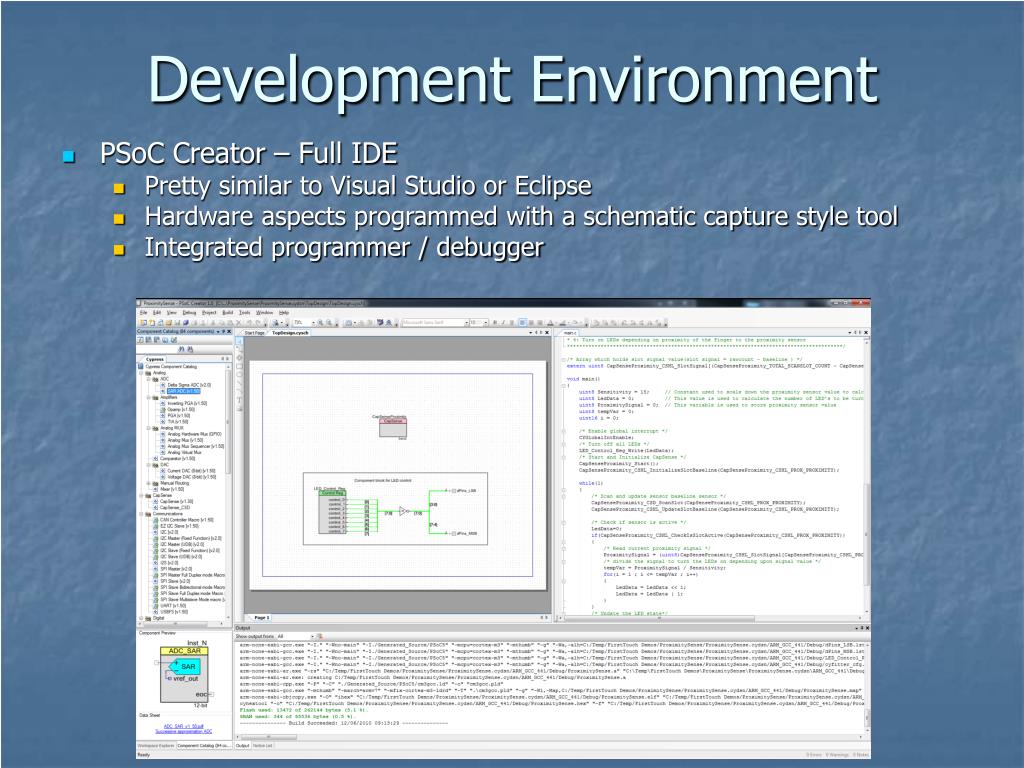Screen dimensions: 1024x768
Task: Select the Notice List tab
Action: [x=263, y=745]
